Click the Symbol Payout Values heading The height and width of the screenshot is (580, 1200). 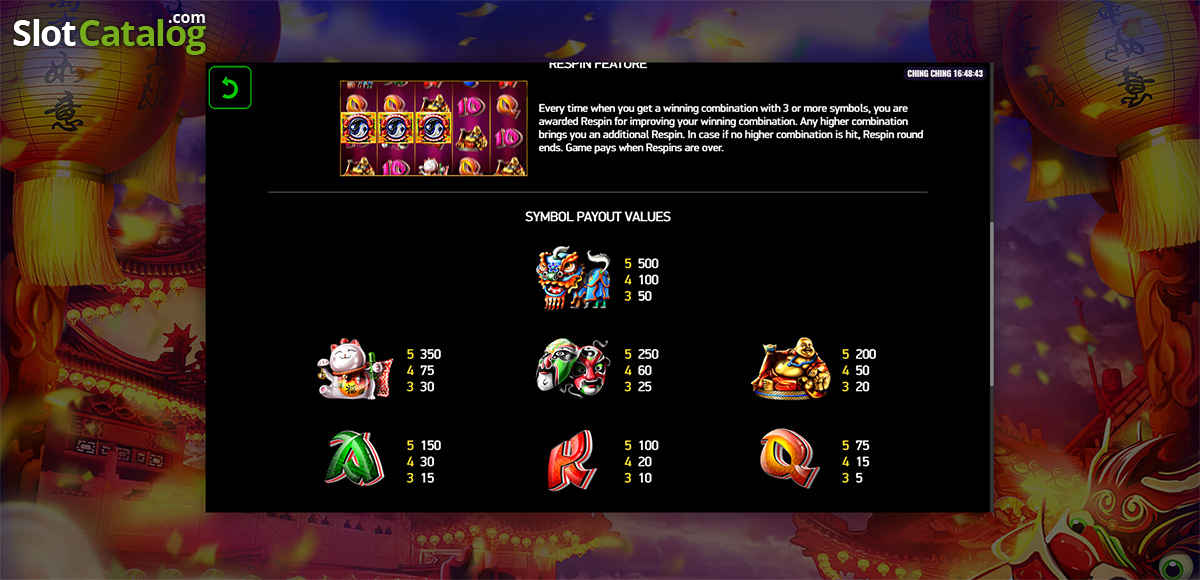coord(598,216)
